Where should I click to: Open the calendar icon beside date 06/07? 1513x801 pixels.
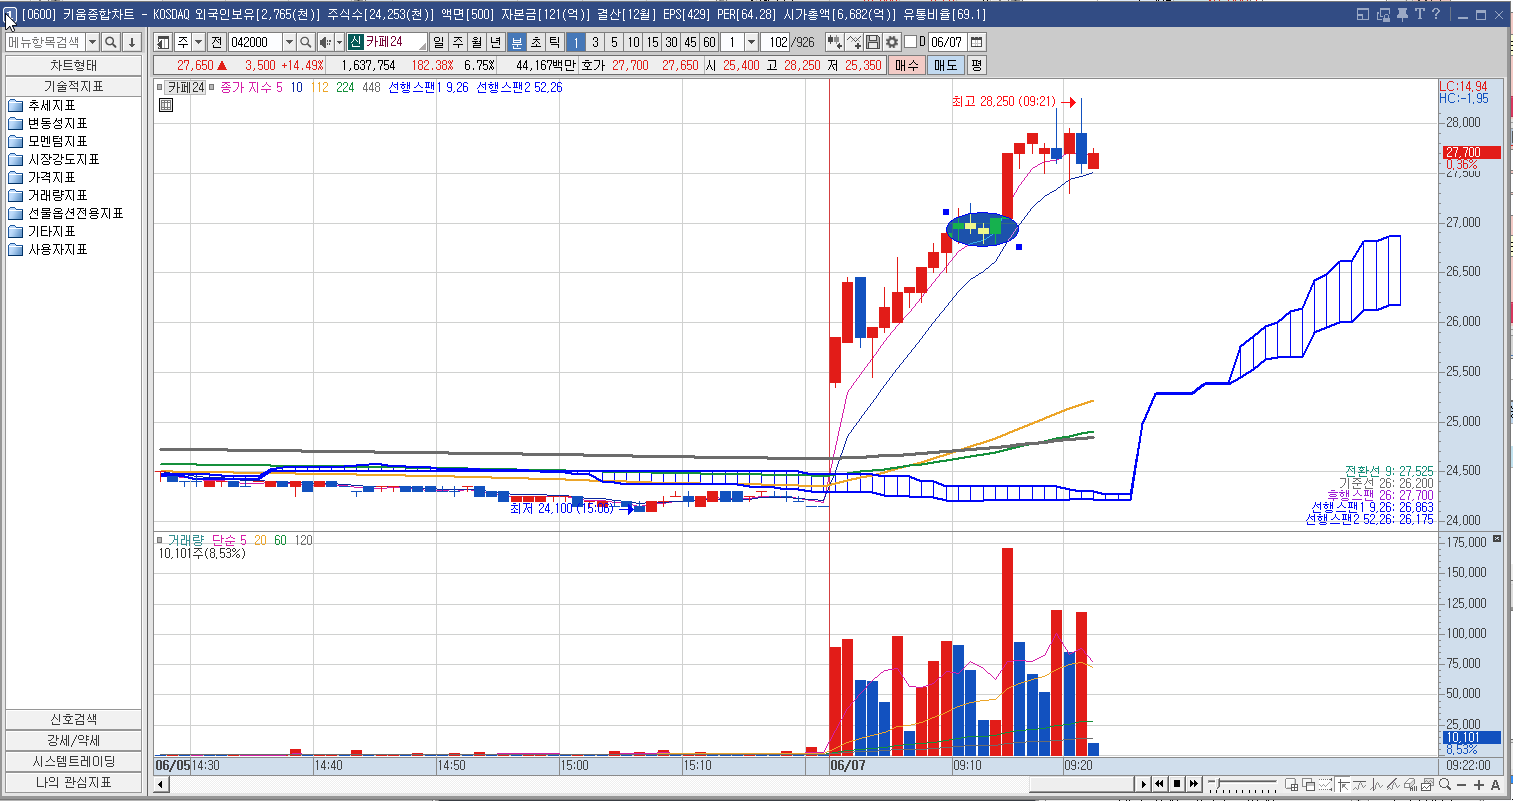click(x=976, y=42)
